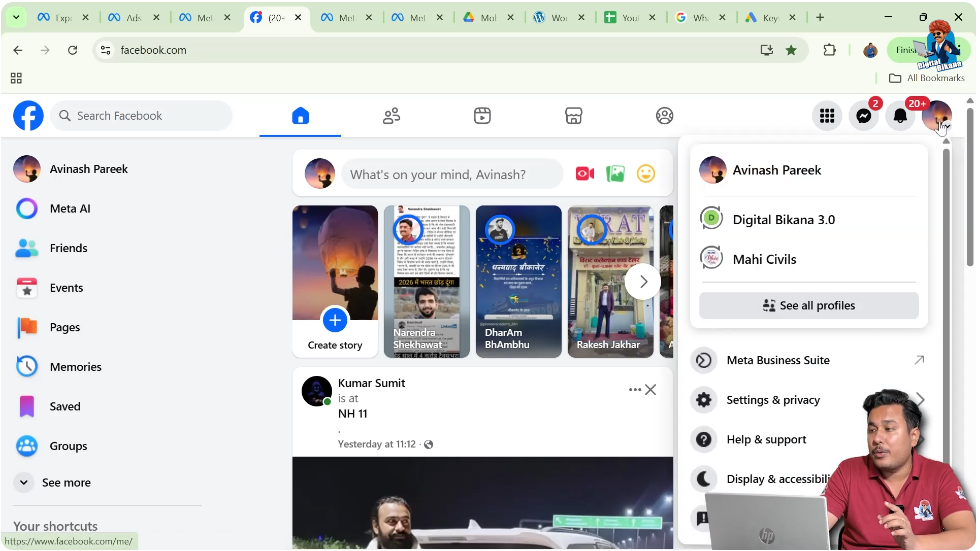980x551 pixels.
Task: Click the main page vertical scrollbar
Action: 970,186
